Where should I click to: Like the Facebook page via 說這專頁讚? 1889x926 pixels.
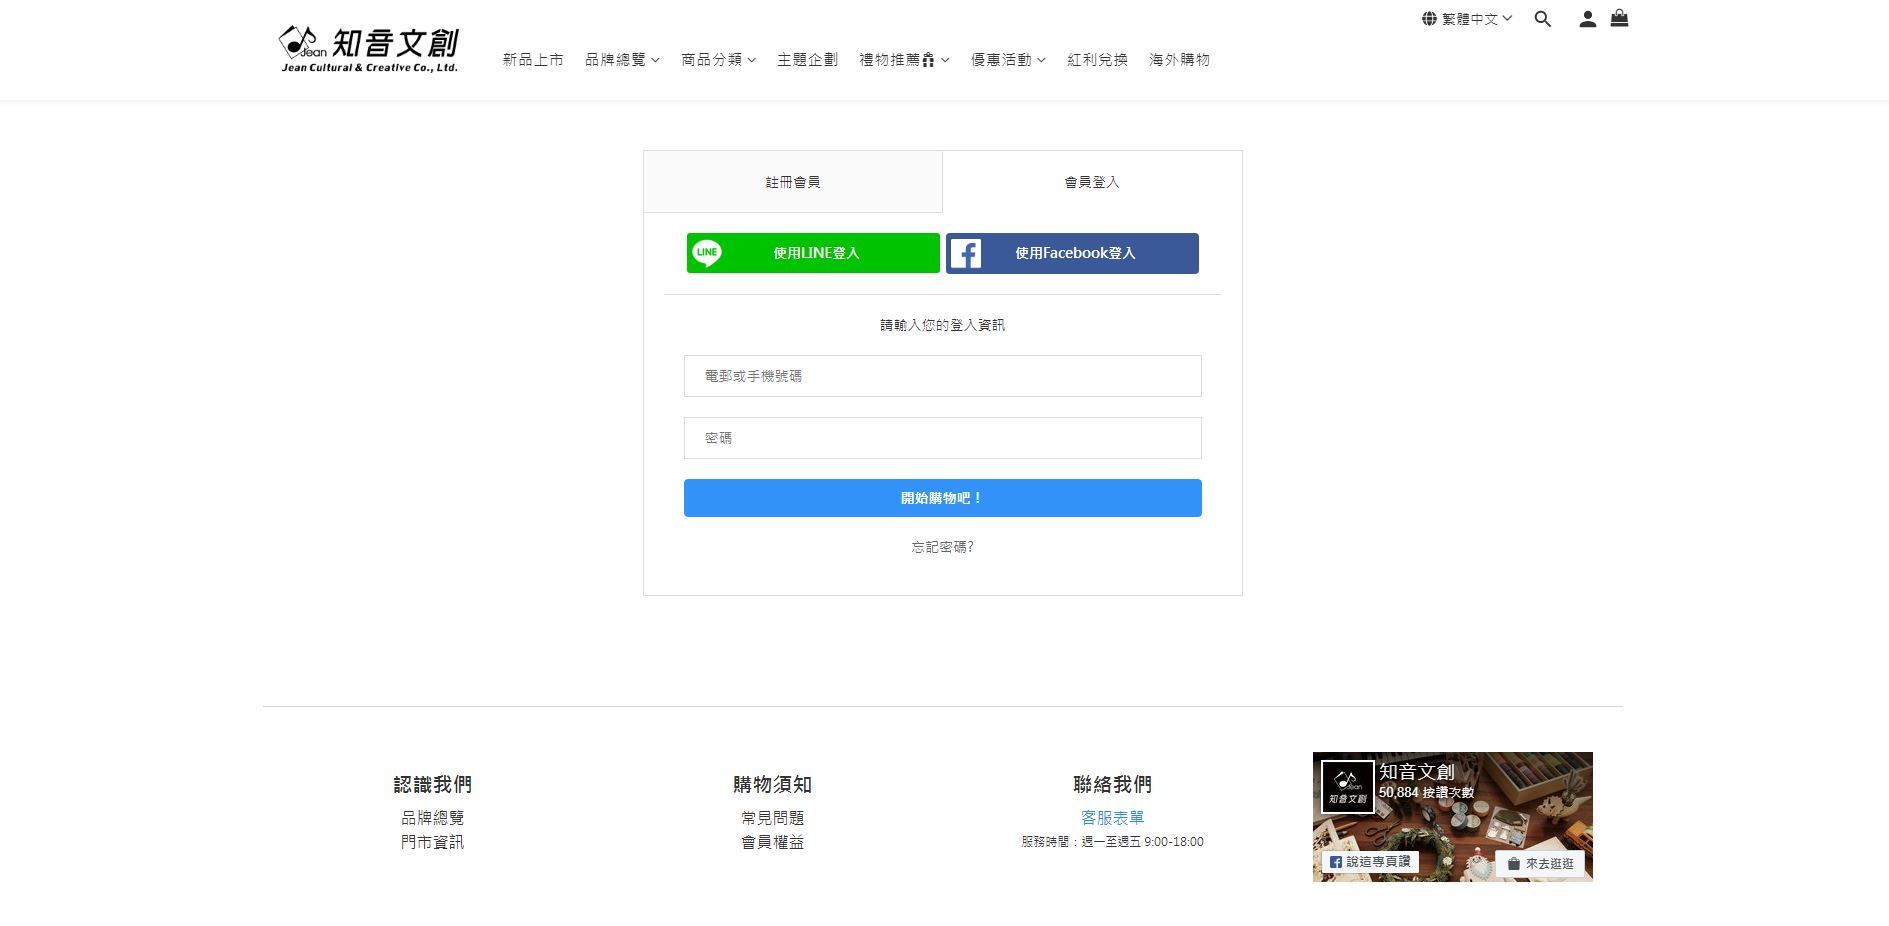click(x=1369, y=861)
